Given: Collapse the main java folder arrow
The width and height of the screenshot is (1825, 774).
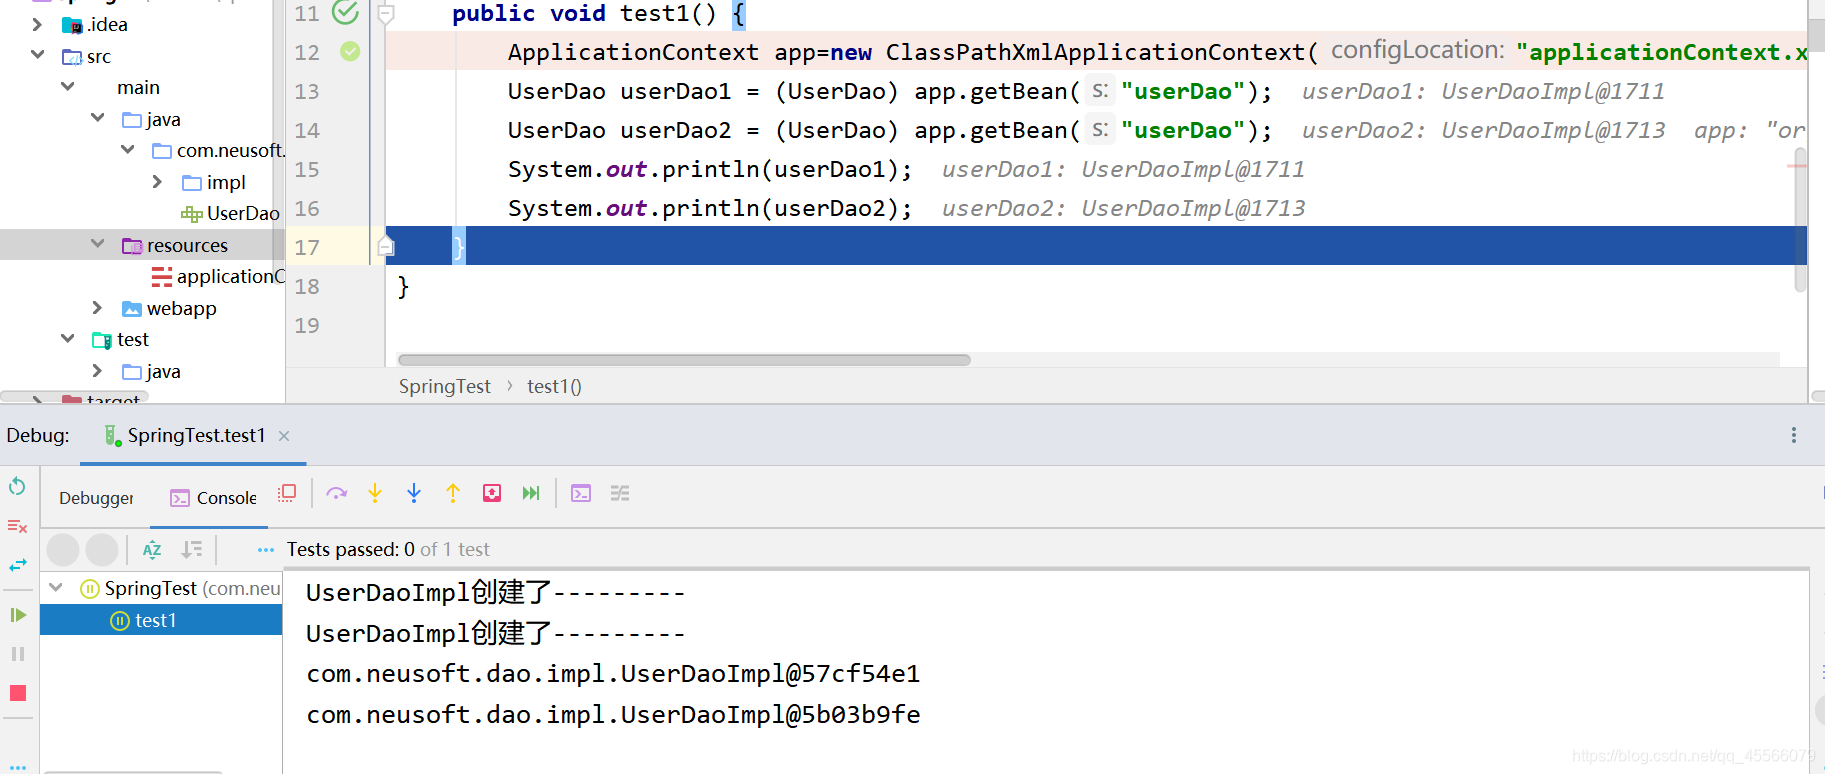Looking at the screenshot, I should click(97, 118).
